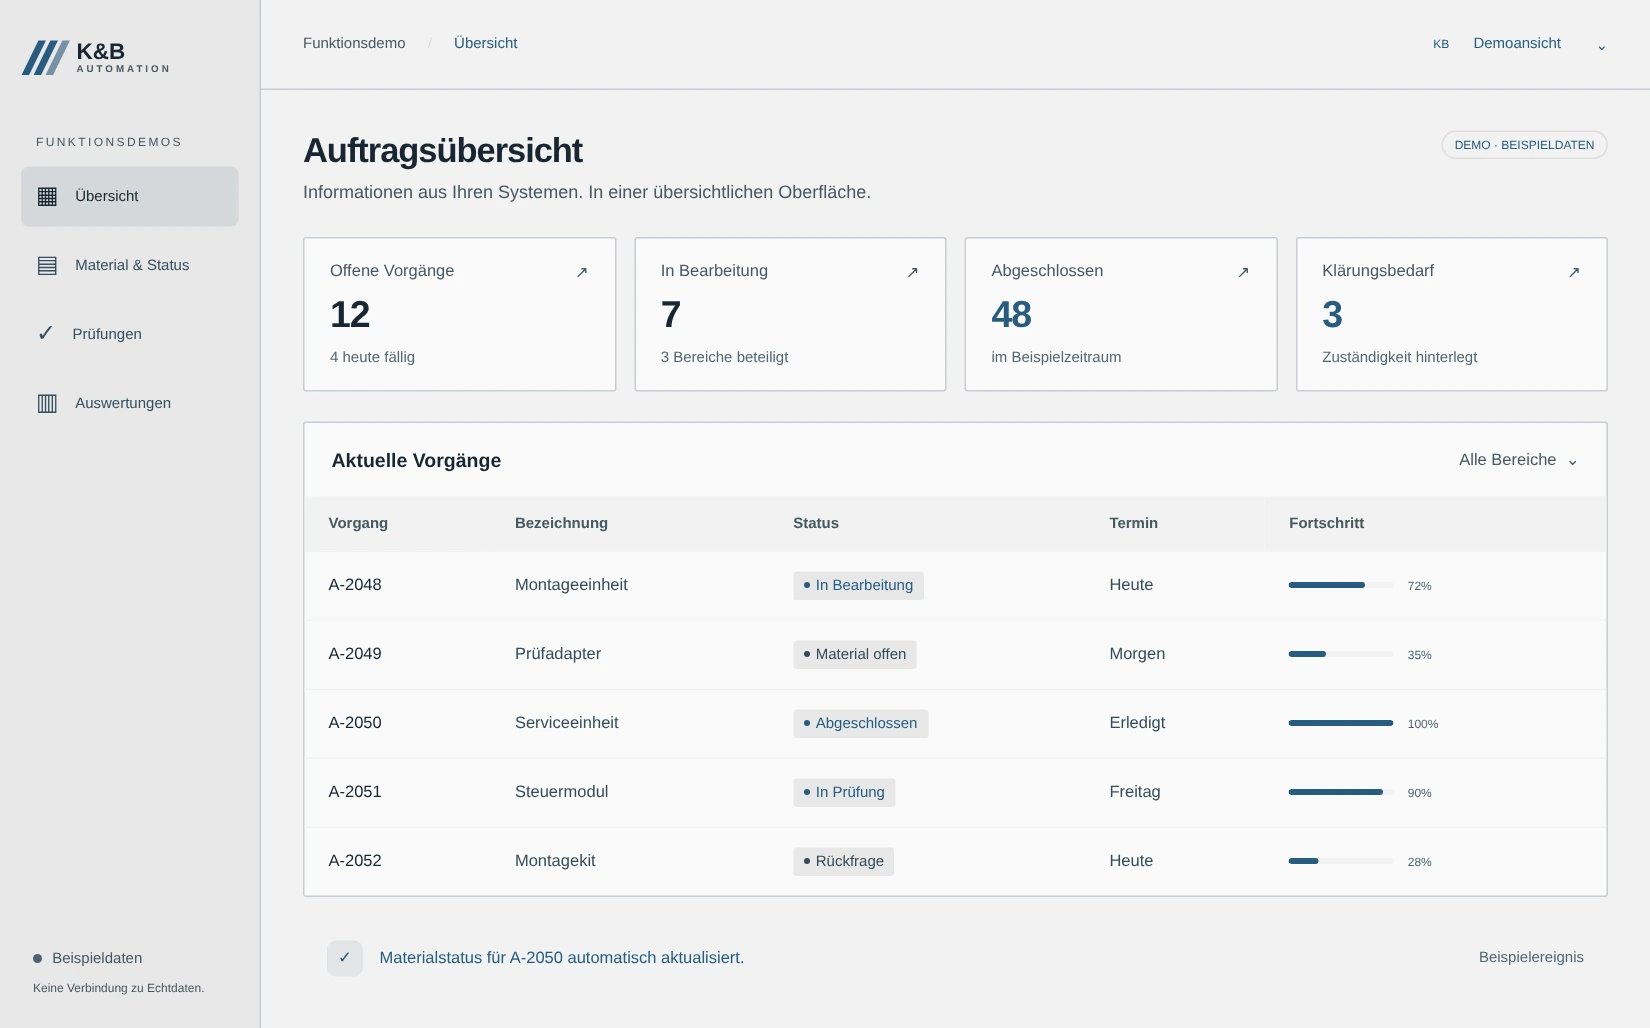Expand the Demoansicht dropdown chevron
This screenshot has height=1028, width=1650.
click(x=1601, y=46)
